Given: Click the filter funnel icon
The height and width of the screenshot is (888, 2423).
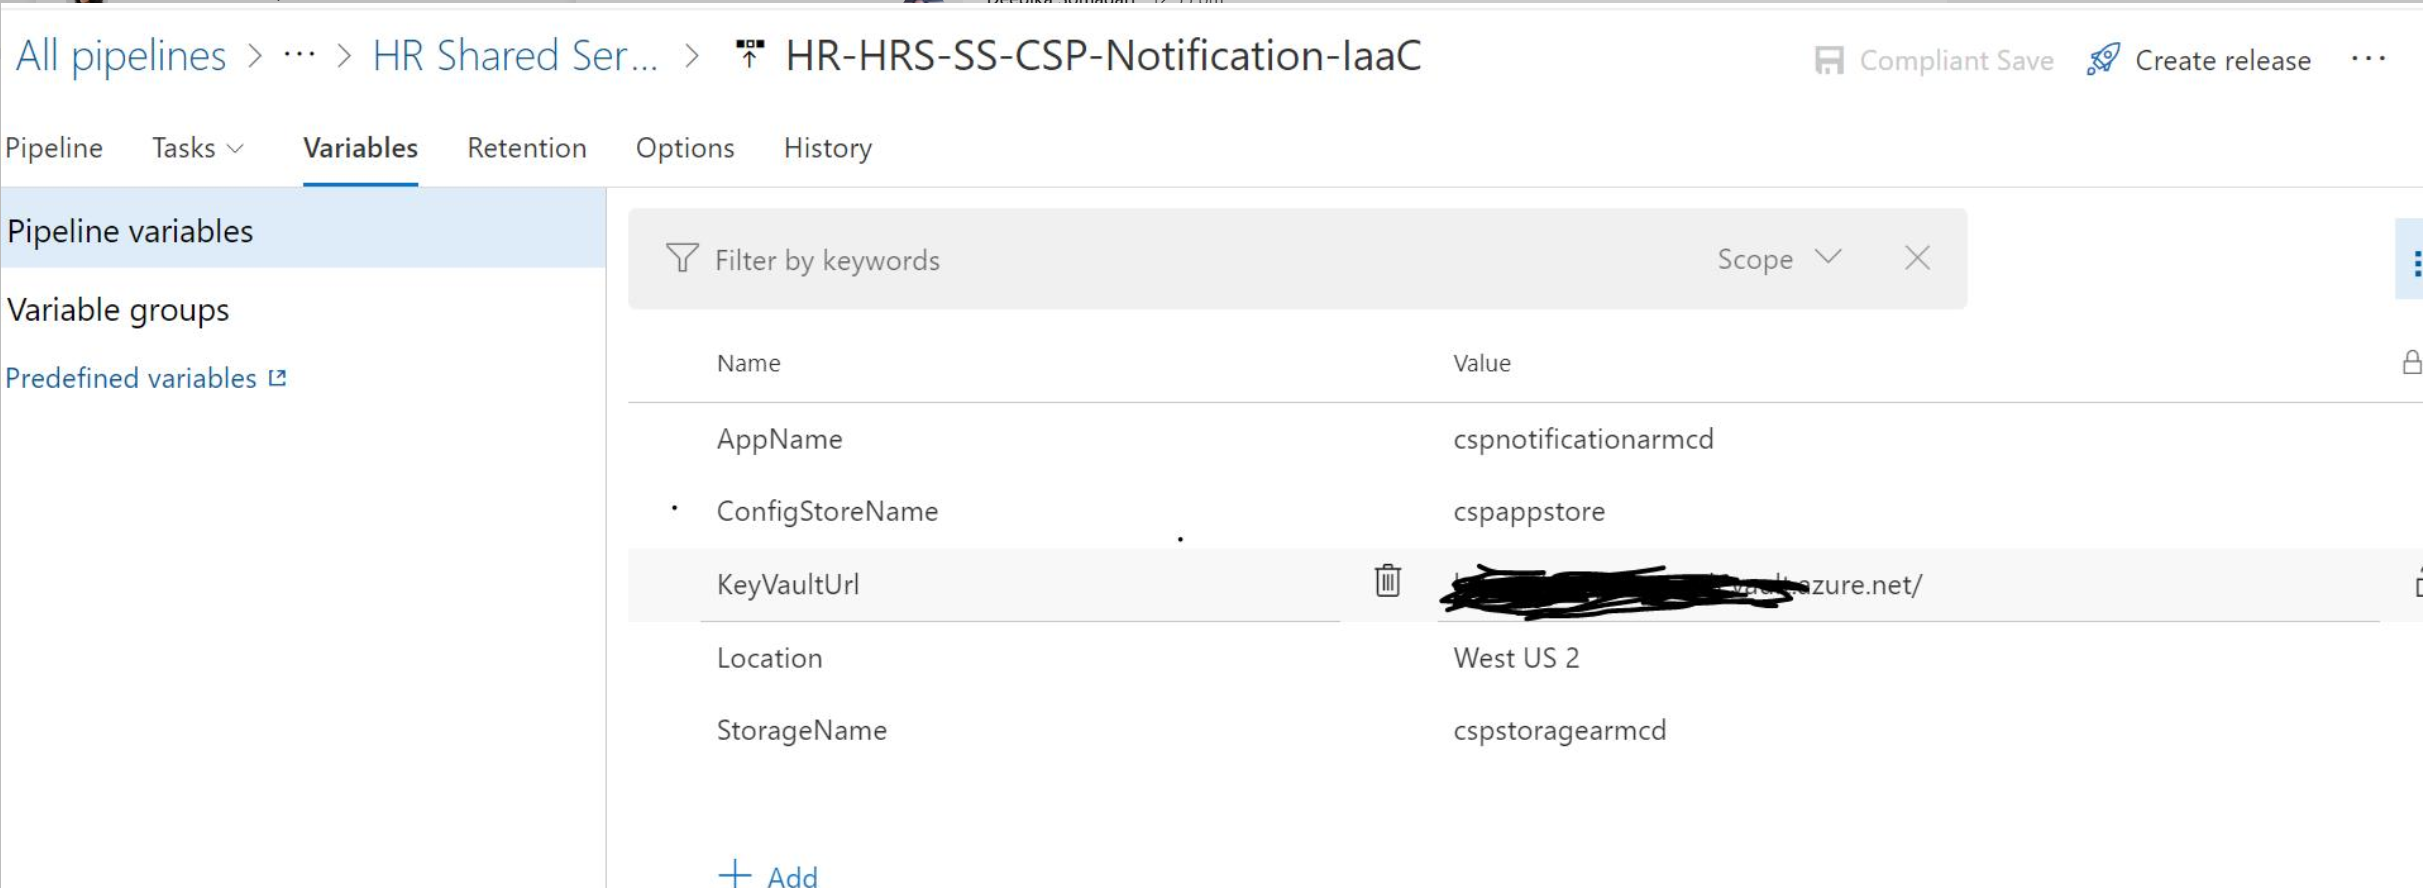Looking at the screenshot, I should coord(682,258).
